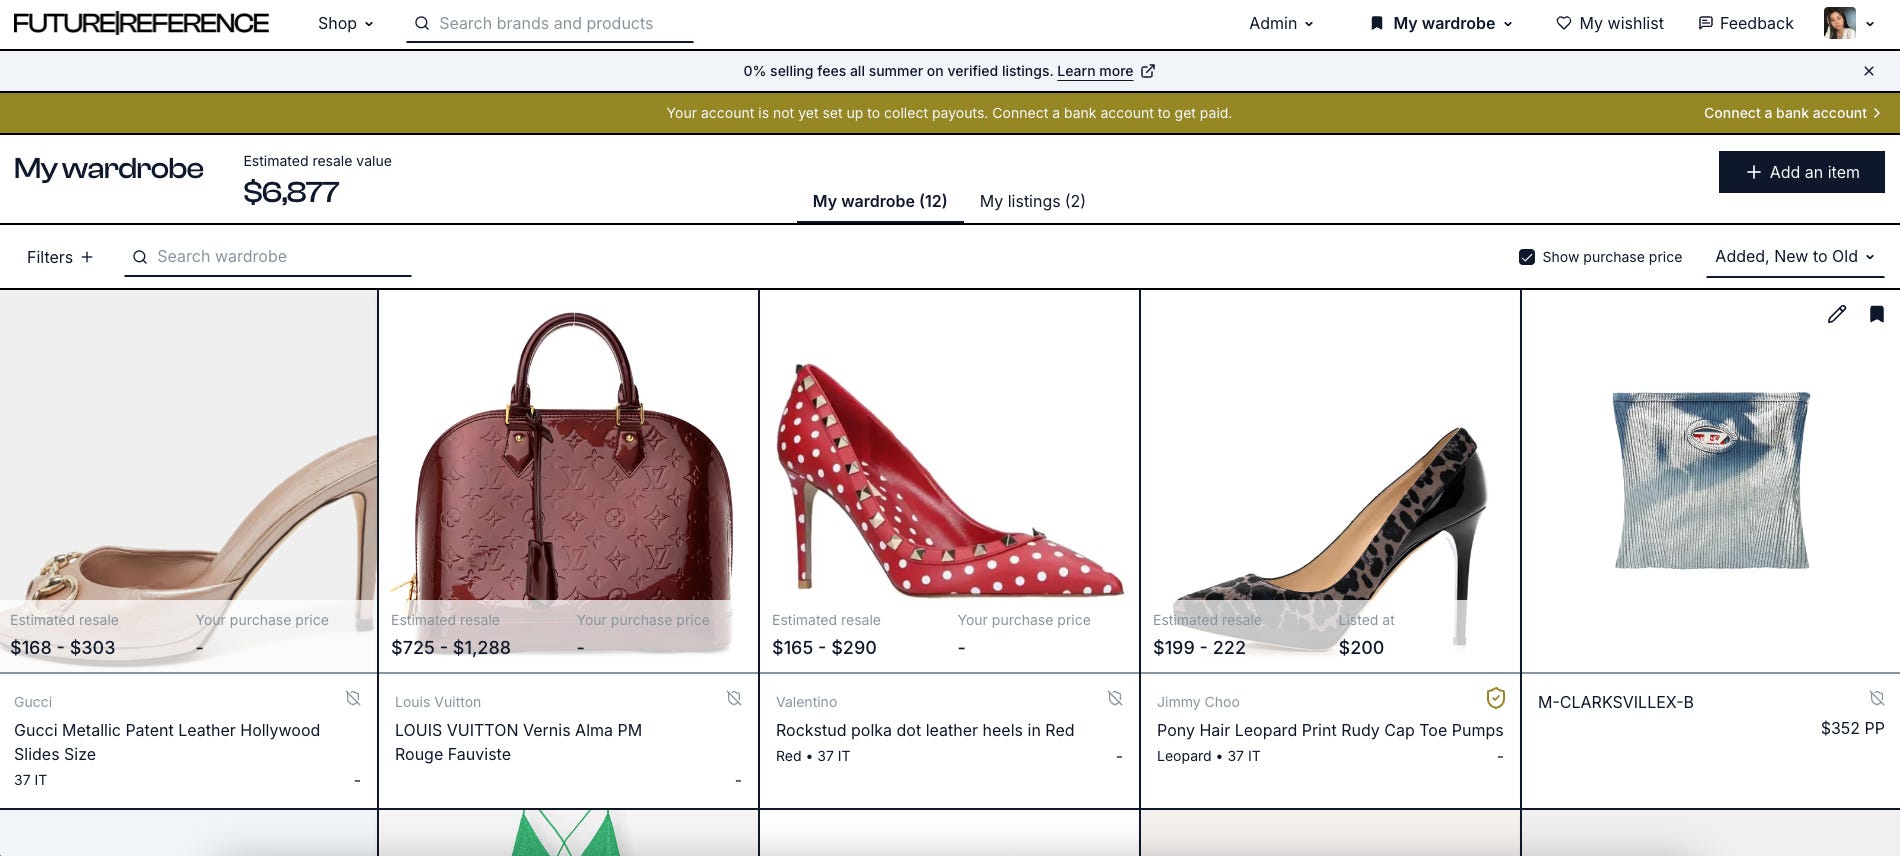Click the external link icon after Learn more
Image resolution: width=1900 pixels, height=856 pixels.
(x=1148, y=71)
